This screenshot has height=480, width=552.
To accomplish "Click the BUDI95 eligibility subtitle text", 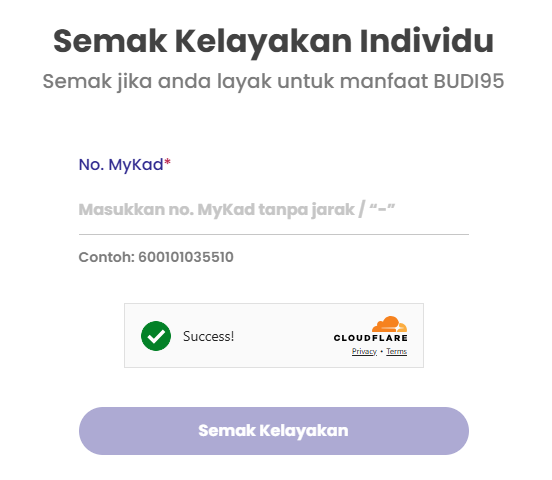I will [x=274, y=82].
